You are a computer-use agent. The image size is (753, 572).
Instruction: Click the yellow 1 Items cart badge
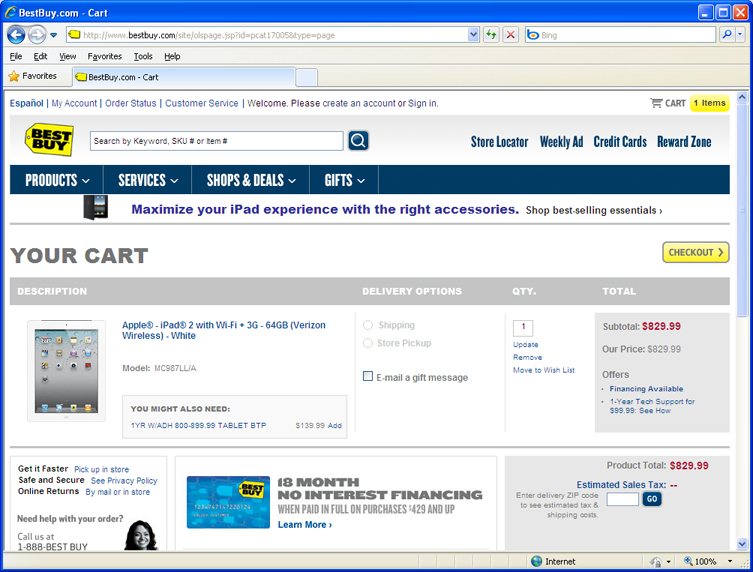(709, 103)
